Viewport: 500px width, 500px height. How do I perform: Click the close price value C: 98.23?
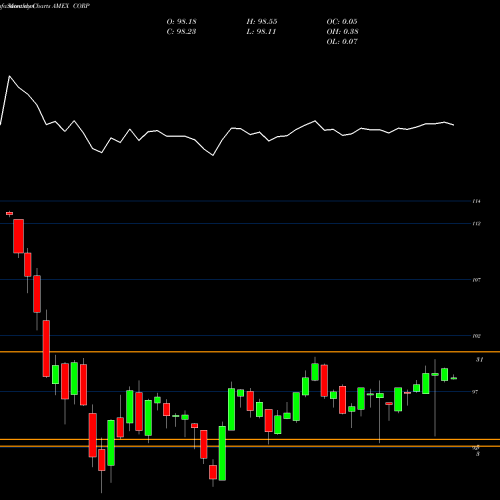(181, 32)
